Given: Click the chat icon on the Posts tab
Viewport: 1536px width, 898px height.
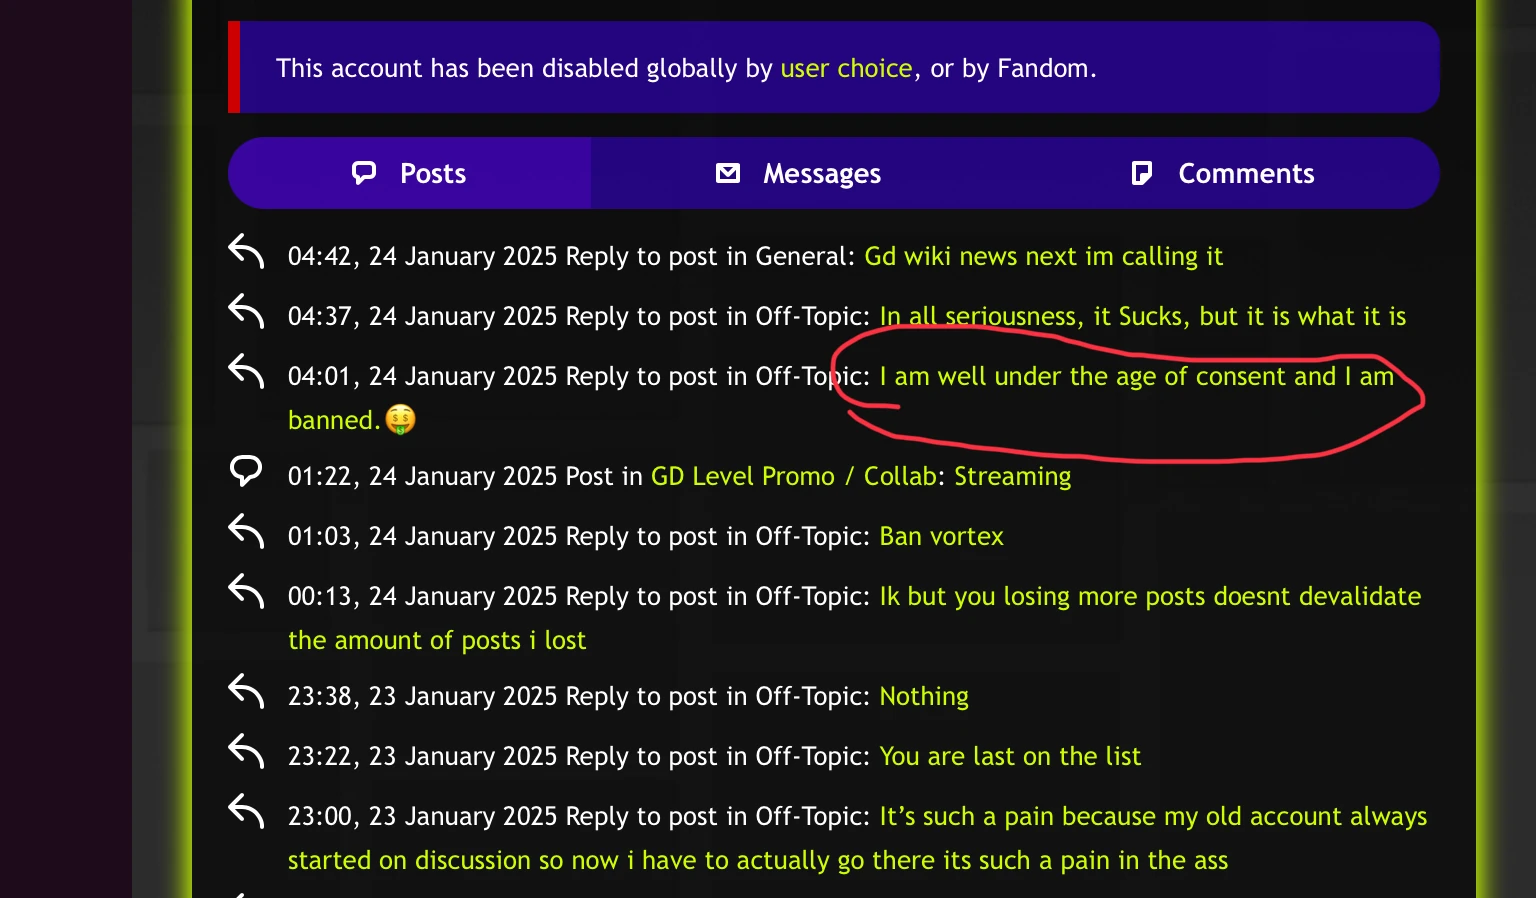Looking at the screenshot, I should (x=364, y=172).
